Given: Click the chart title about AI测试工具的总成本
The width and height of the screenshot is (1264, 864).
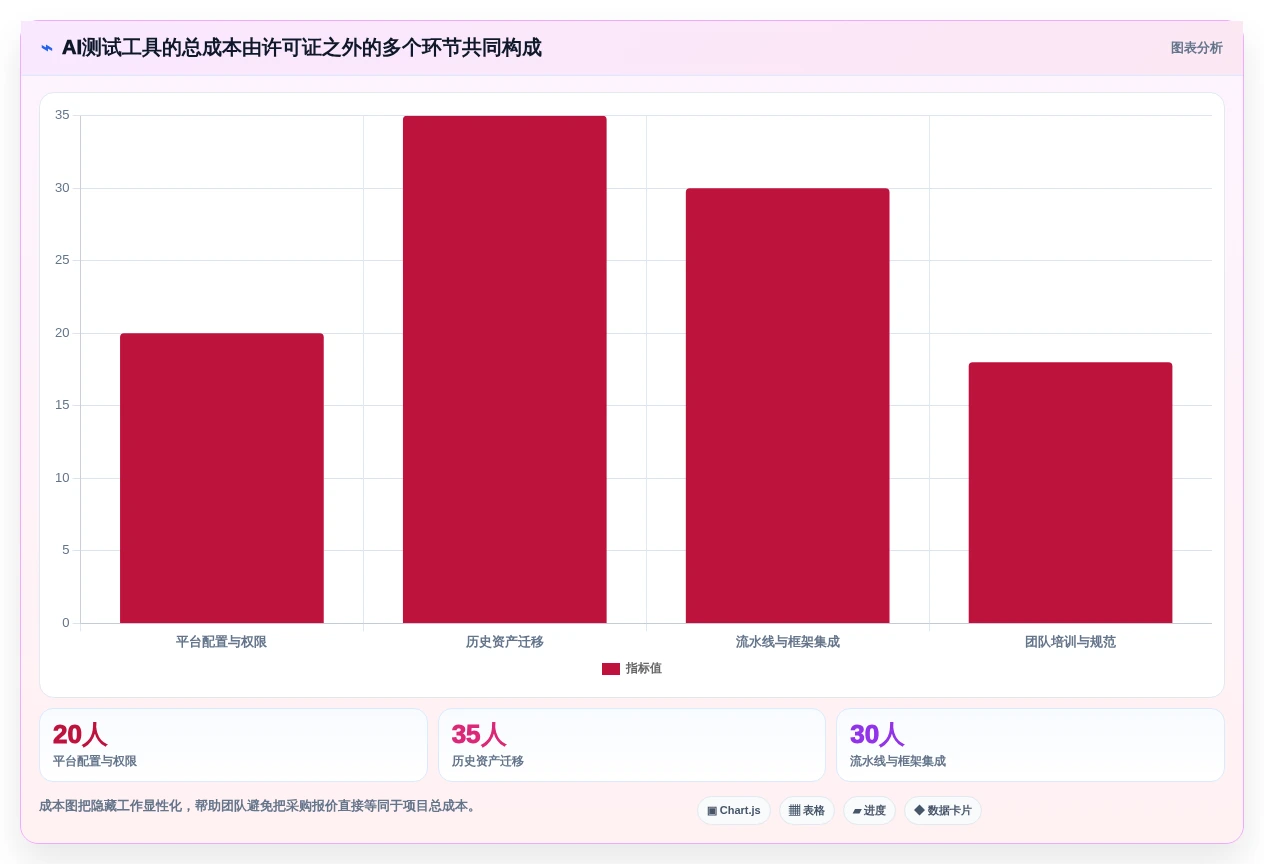Looking at the screenshot, I should click(x=301, y=48).
